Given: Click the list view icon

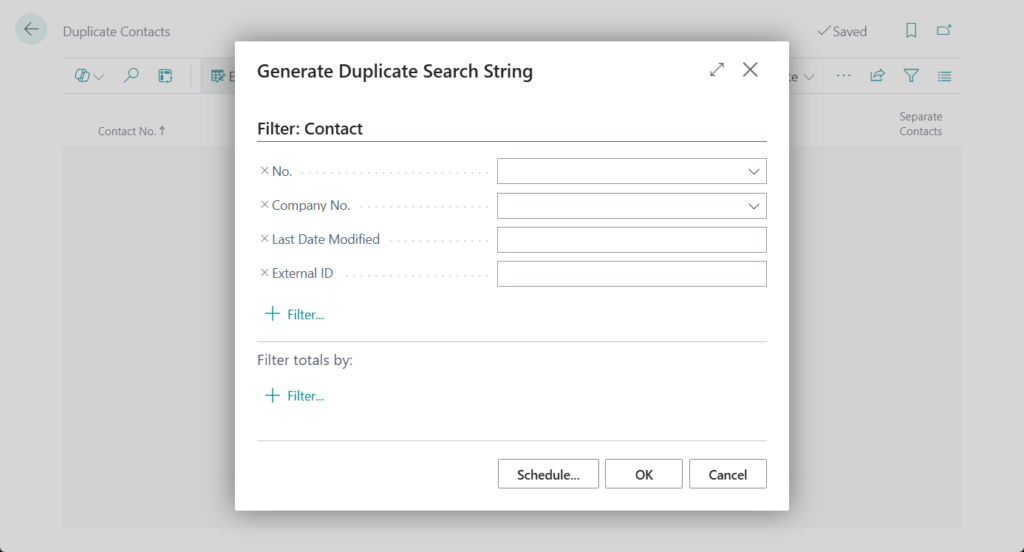Looking at the screenshot, I should coord(944,76).
